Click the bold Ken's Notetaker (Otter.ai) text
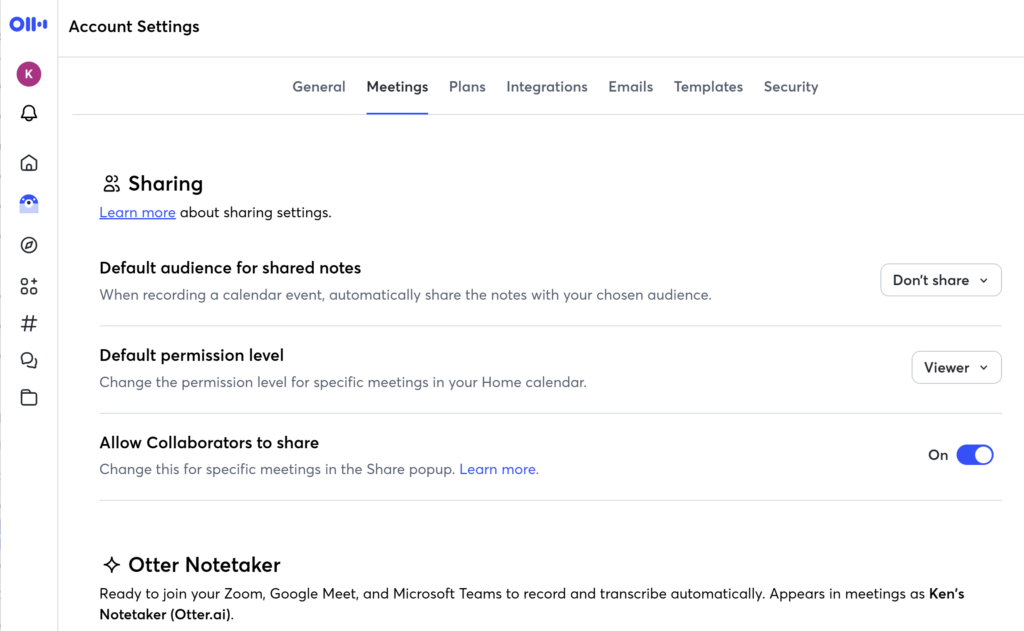The image size is (1024, 631). tap(532, 604)
